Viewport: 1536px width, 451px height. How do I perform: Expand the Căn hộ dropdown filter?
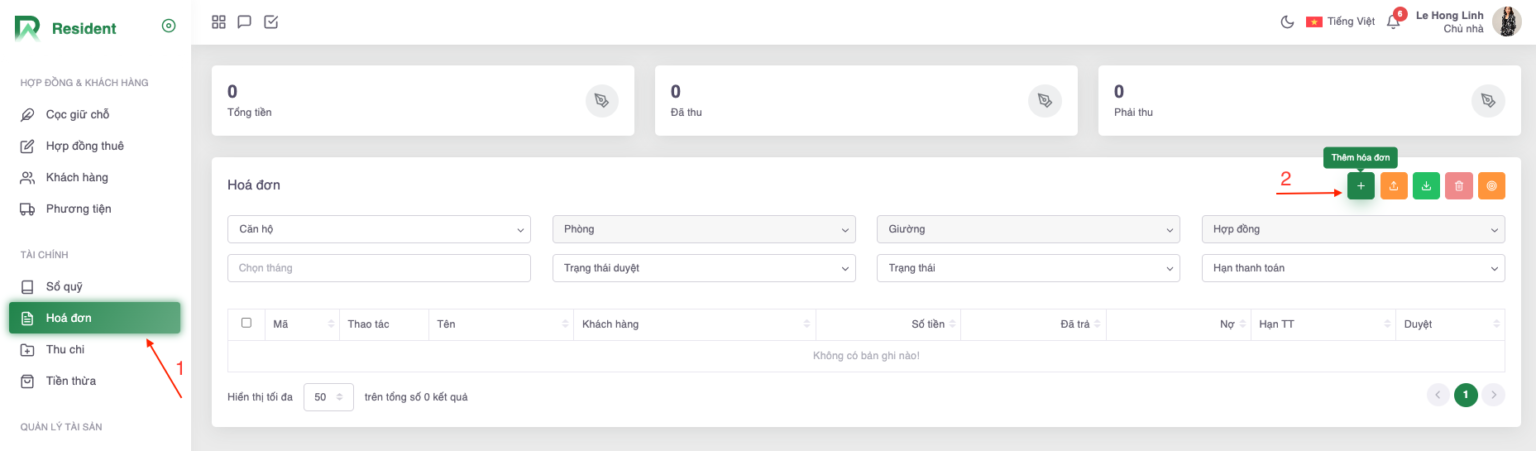[379, 229]
